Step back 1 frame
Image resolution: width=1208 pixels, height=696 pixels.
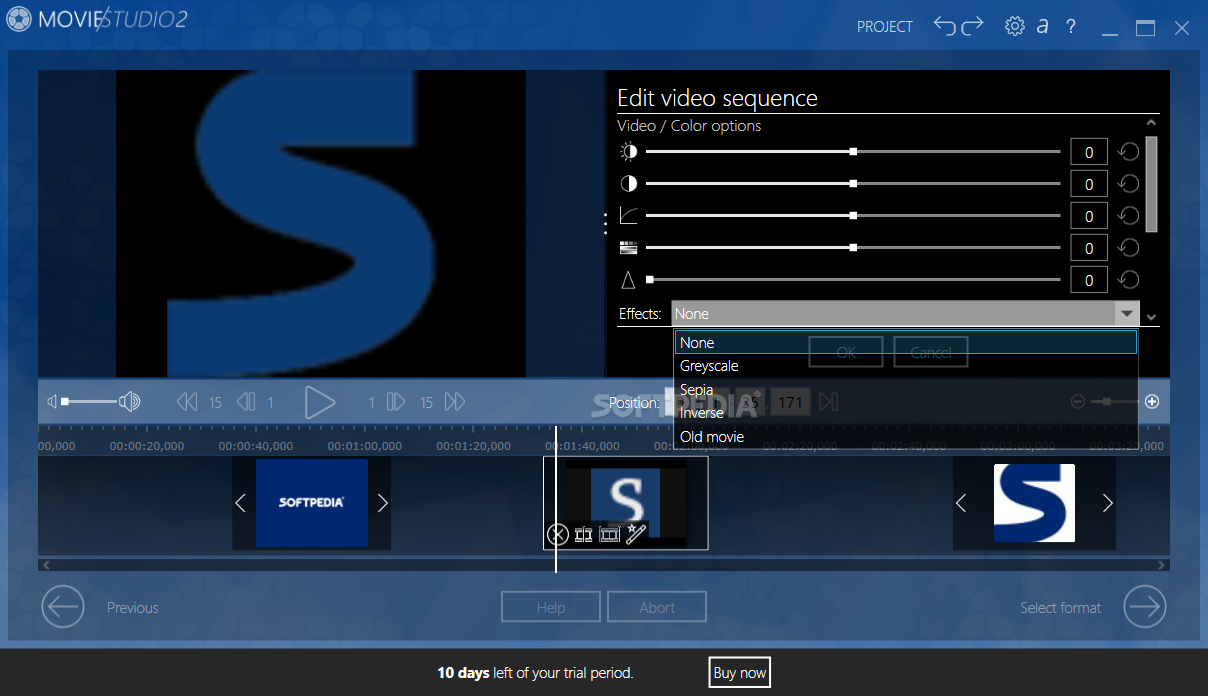pos(246,402)
